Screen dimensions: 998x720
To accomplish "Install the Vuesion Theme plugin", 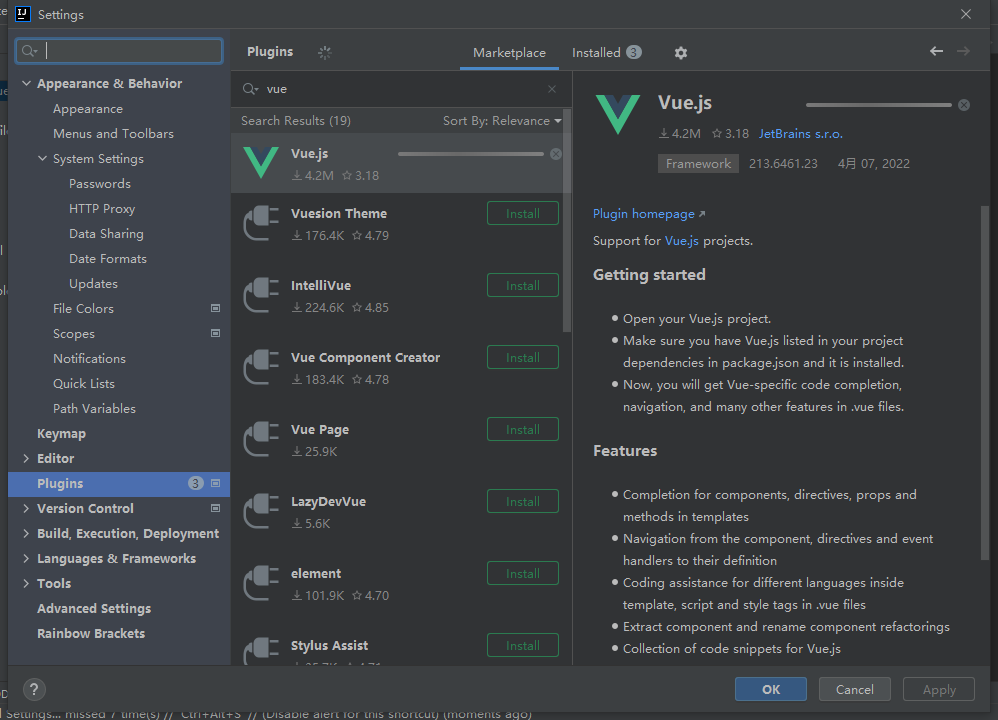I will click(523, 213).
